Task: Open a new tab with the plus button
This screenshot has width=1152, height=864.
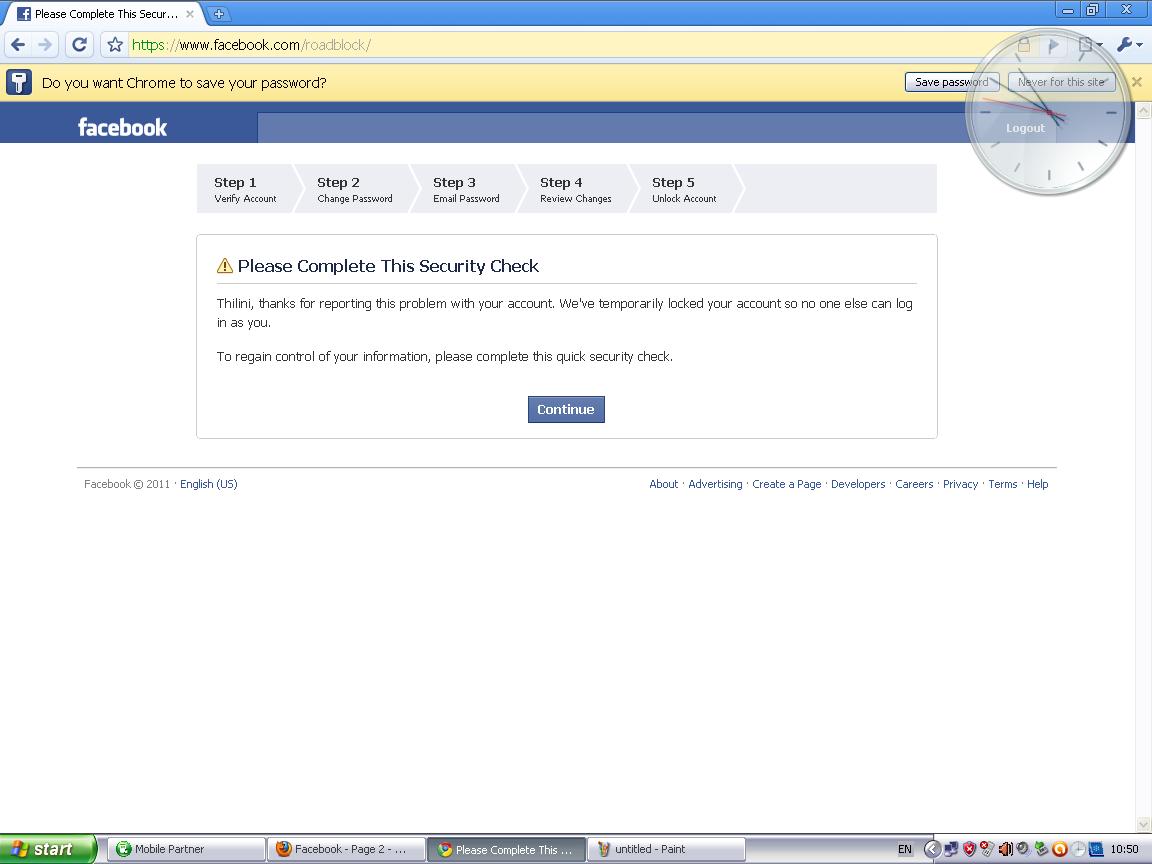Action: [x=218, y=13]
